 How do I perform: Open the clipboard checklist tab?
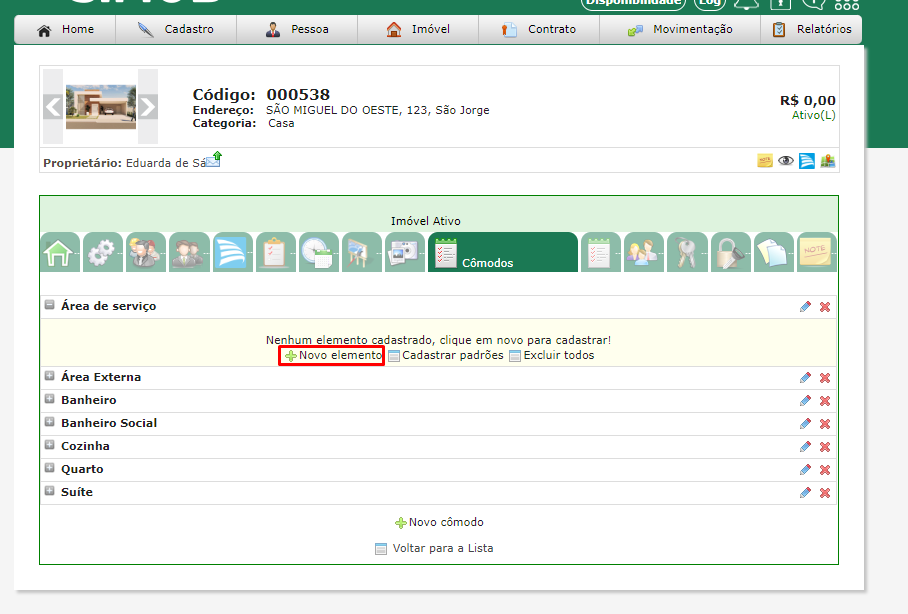point(276,252)
